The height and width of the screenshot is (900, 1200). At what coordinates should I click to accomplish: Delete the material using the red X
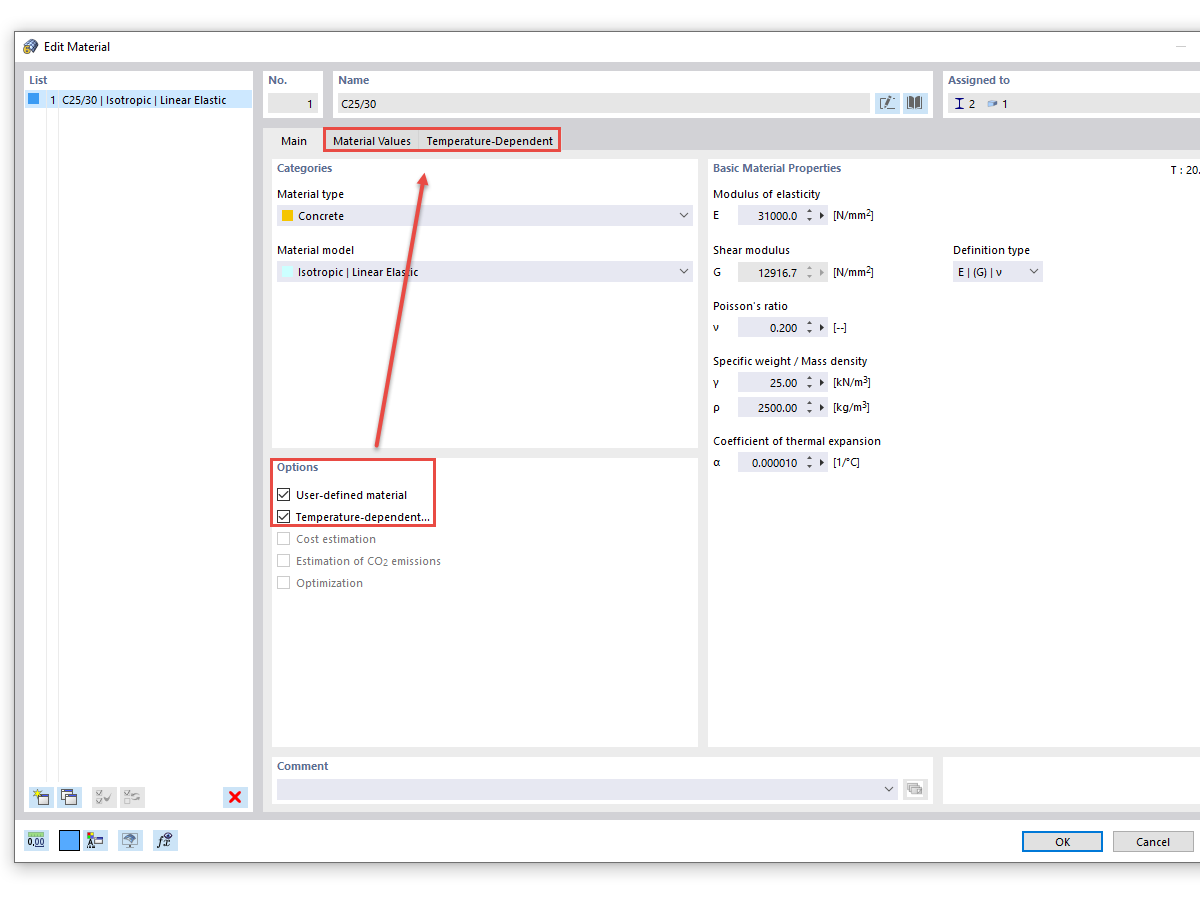[235, 797]
